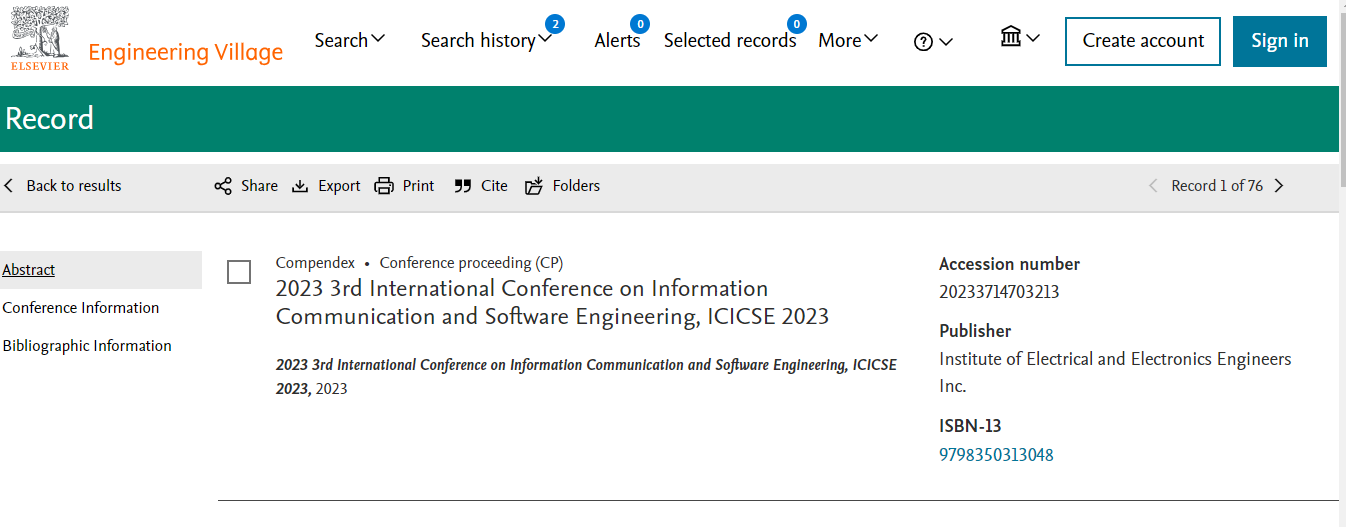The image size is (1346, 527).
Task: Click the Conference proceeding (CP) label
Action: pyautogui.click(x=471, y=263)
